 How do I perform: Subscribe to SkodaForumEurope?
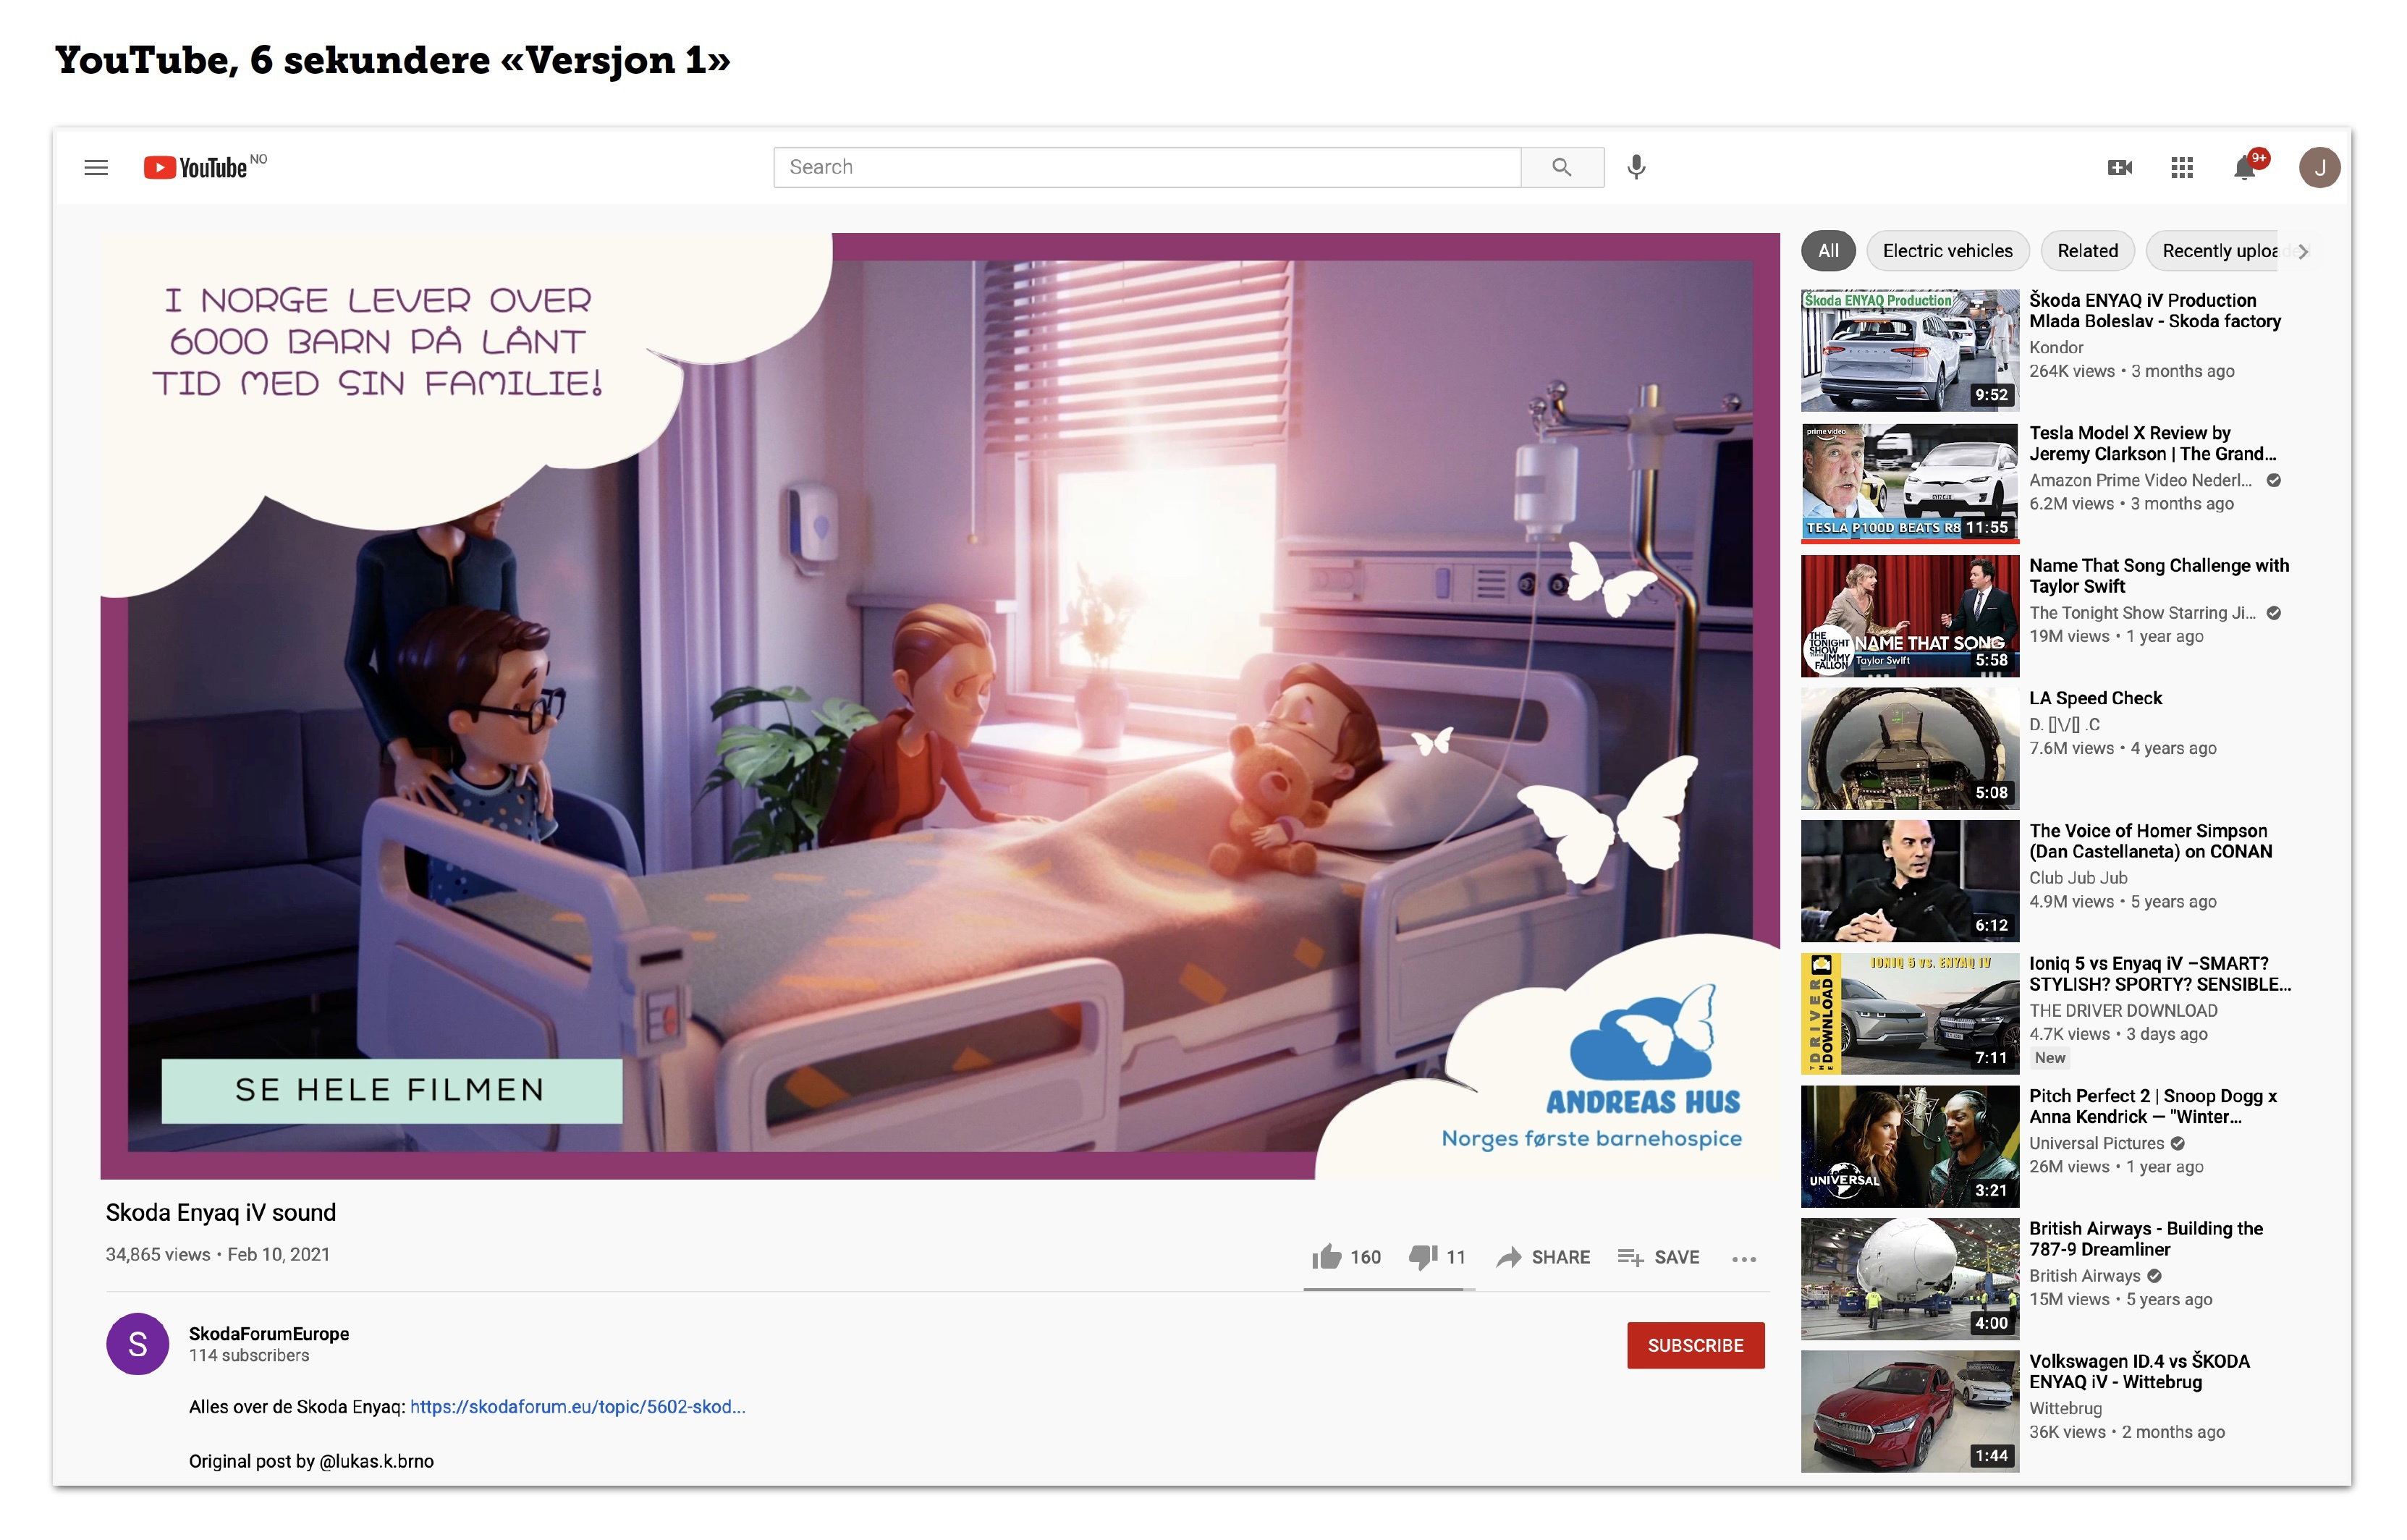[x=1695, y=1345]
